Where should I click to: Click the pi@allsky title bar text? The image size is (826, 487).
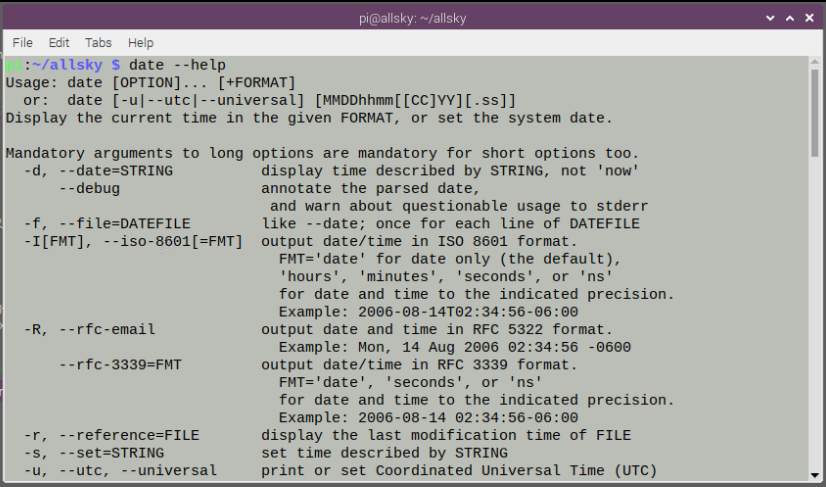(x=412, y=17)
